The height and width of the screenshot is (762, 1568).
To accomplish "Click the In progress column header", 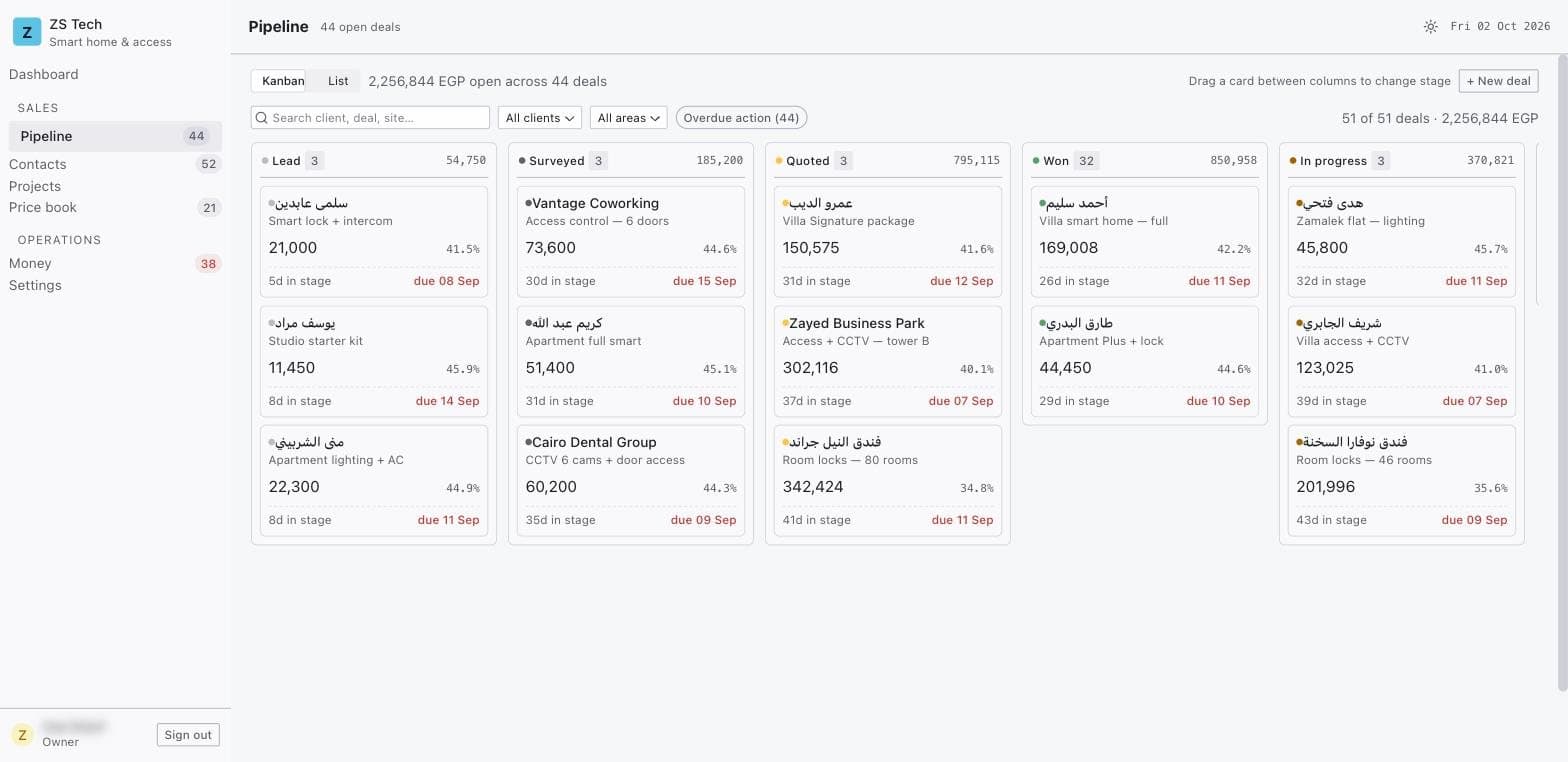I will (1402, 161).
